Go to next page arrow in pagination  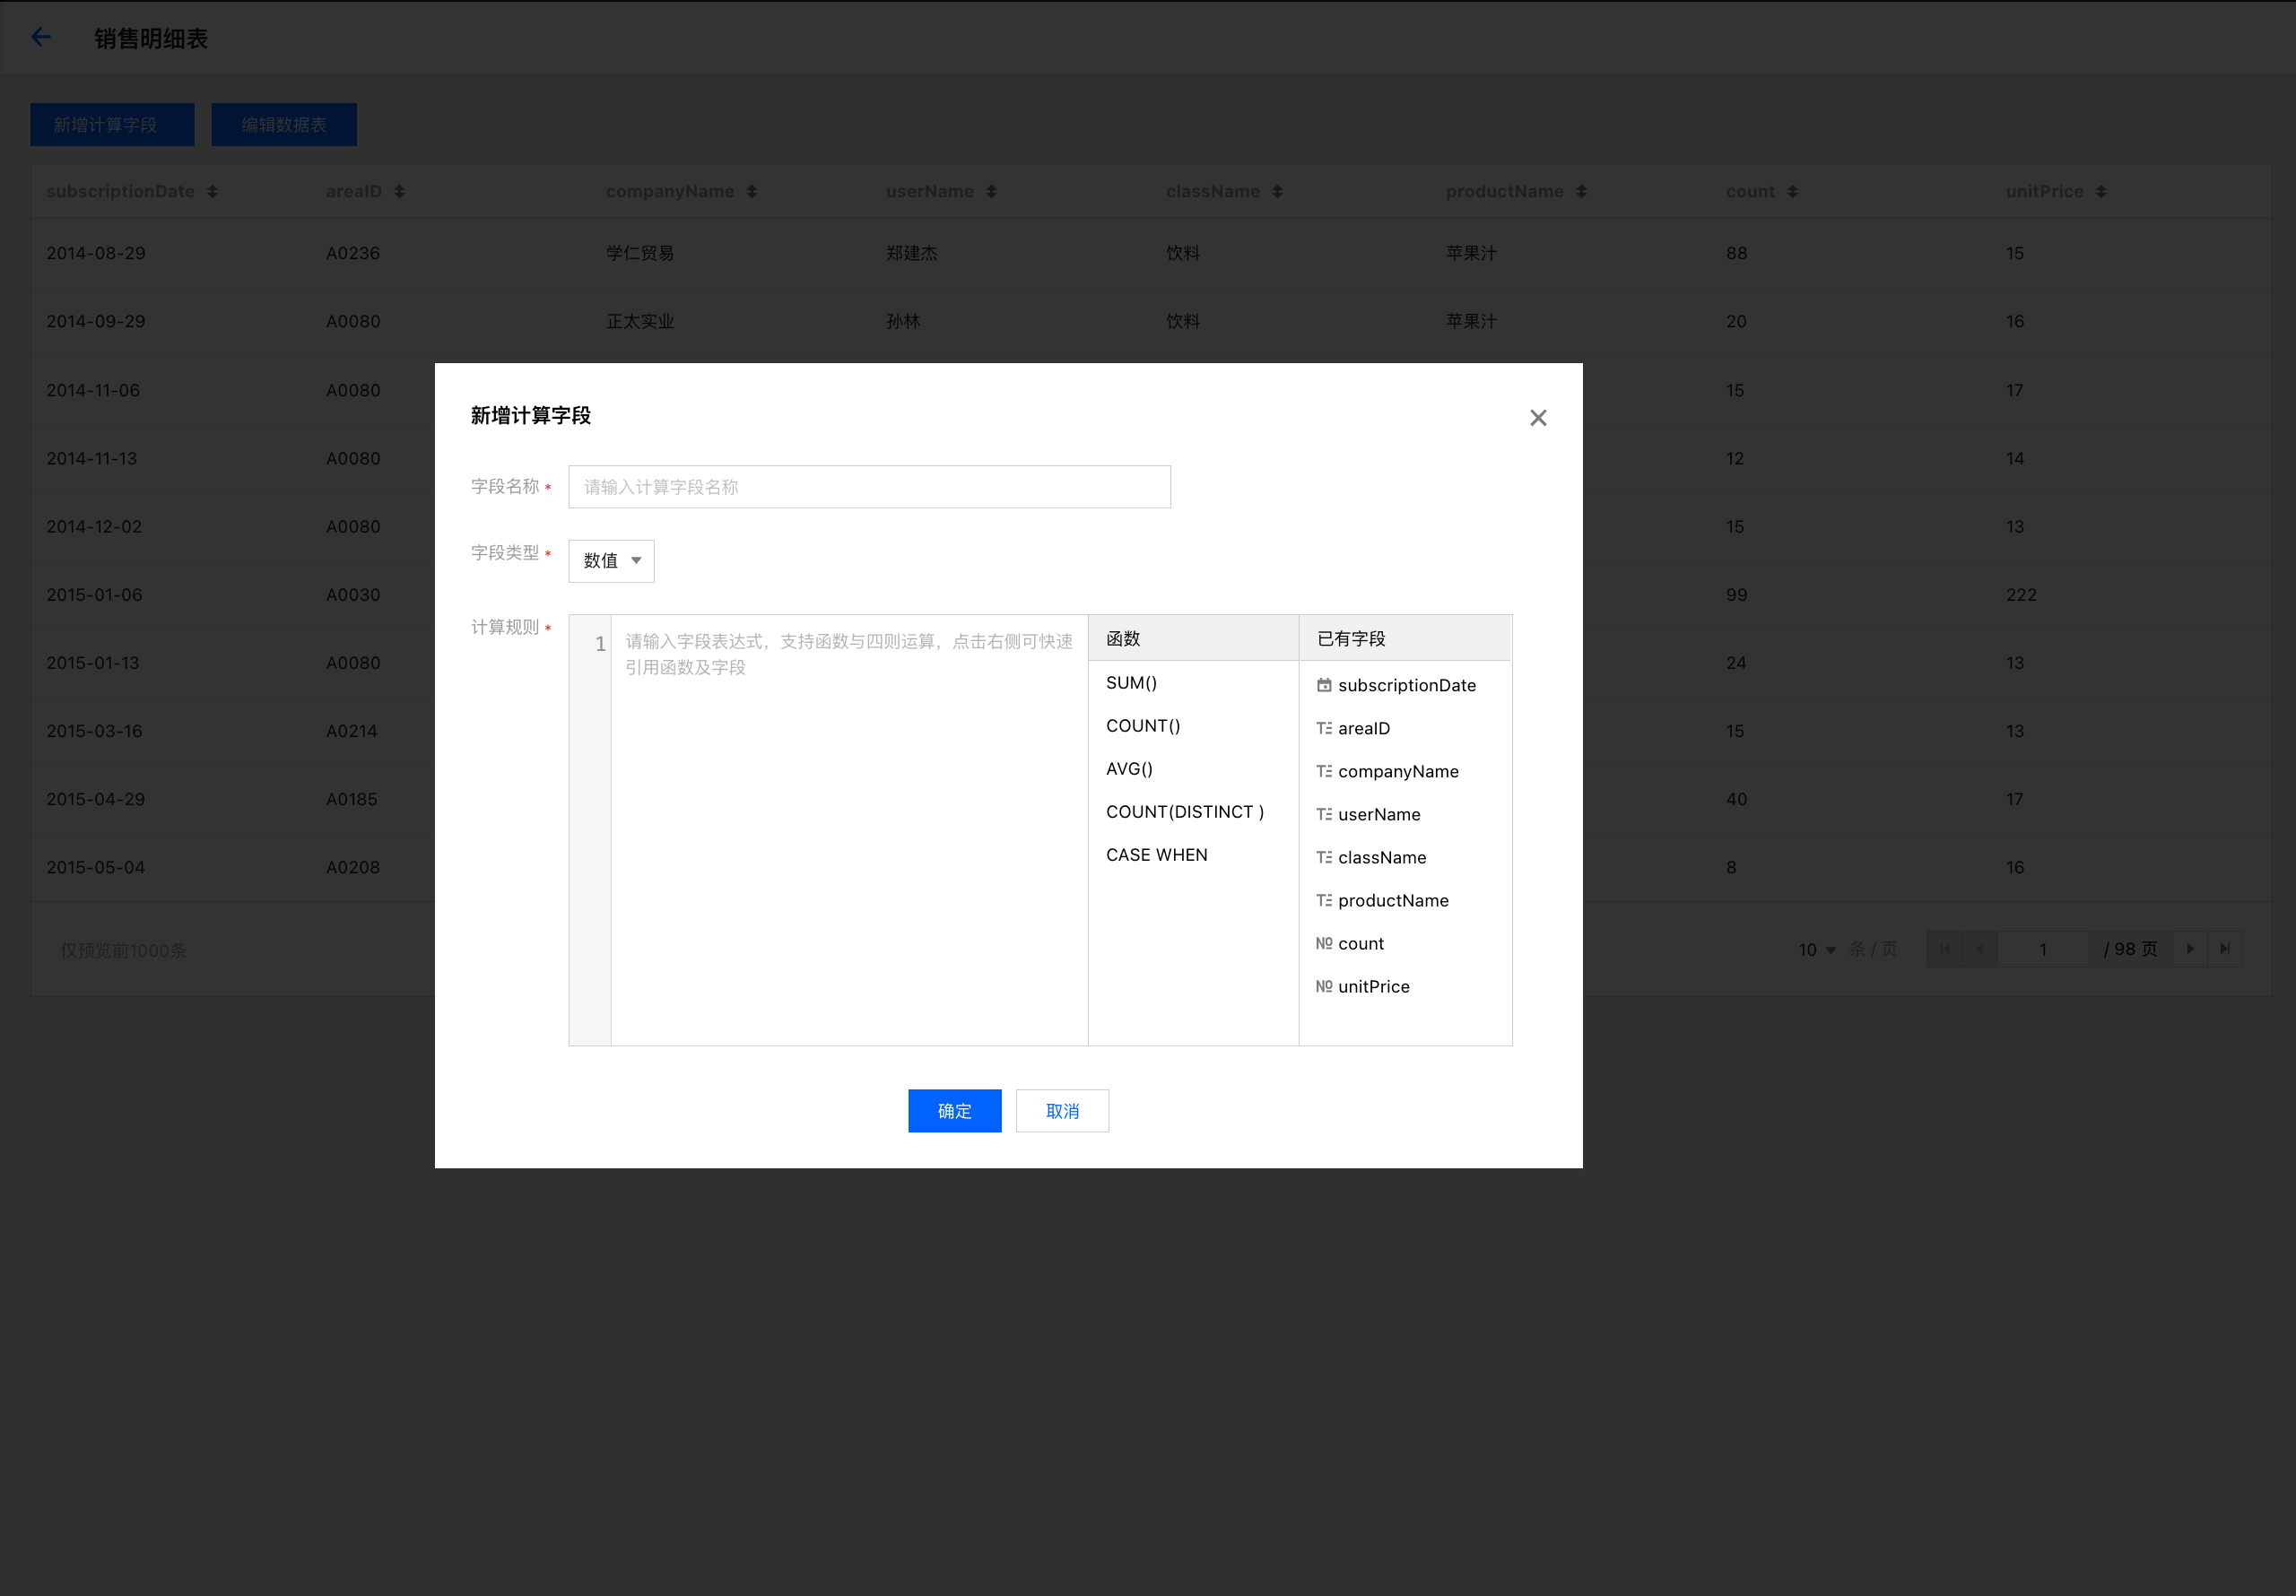tap(2189, 949)
